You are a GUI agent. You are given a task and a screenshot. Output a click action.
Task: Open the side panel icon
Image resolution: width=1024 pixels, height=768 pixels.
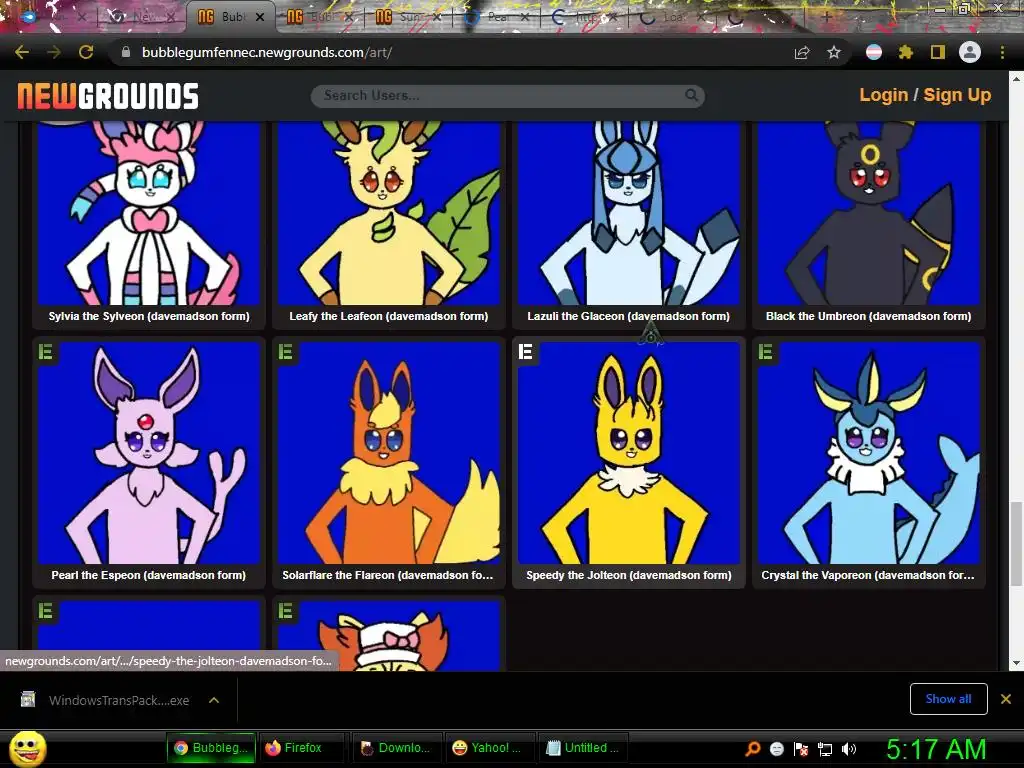(938, 52)
